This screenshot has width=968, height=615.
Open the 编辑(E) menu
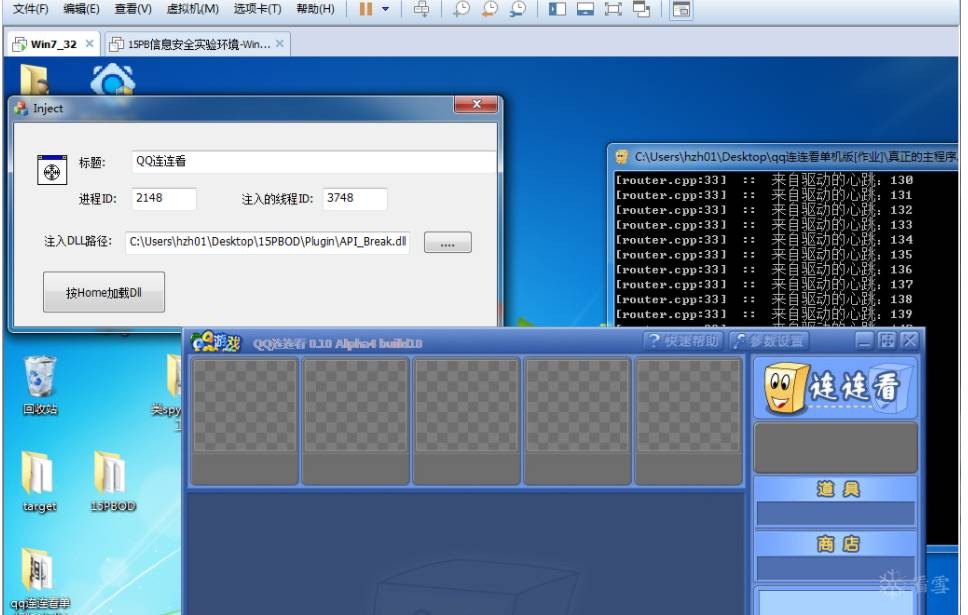coord(81,9)
